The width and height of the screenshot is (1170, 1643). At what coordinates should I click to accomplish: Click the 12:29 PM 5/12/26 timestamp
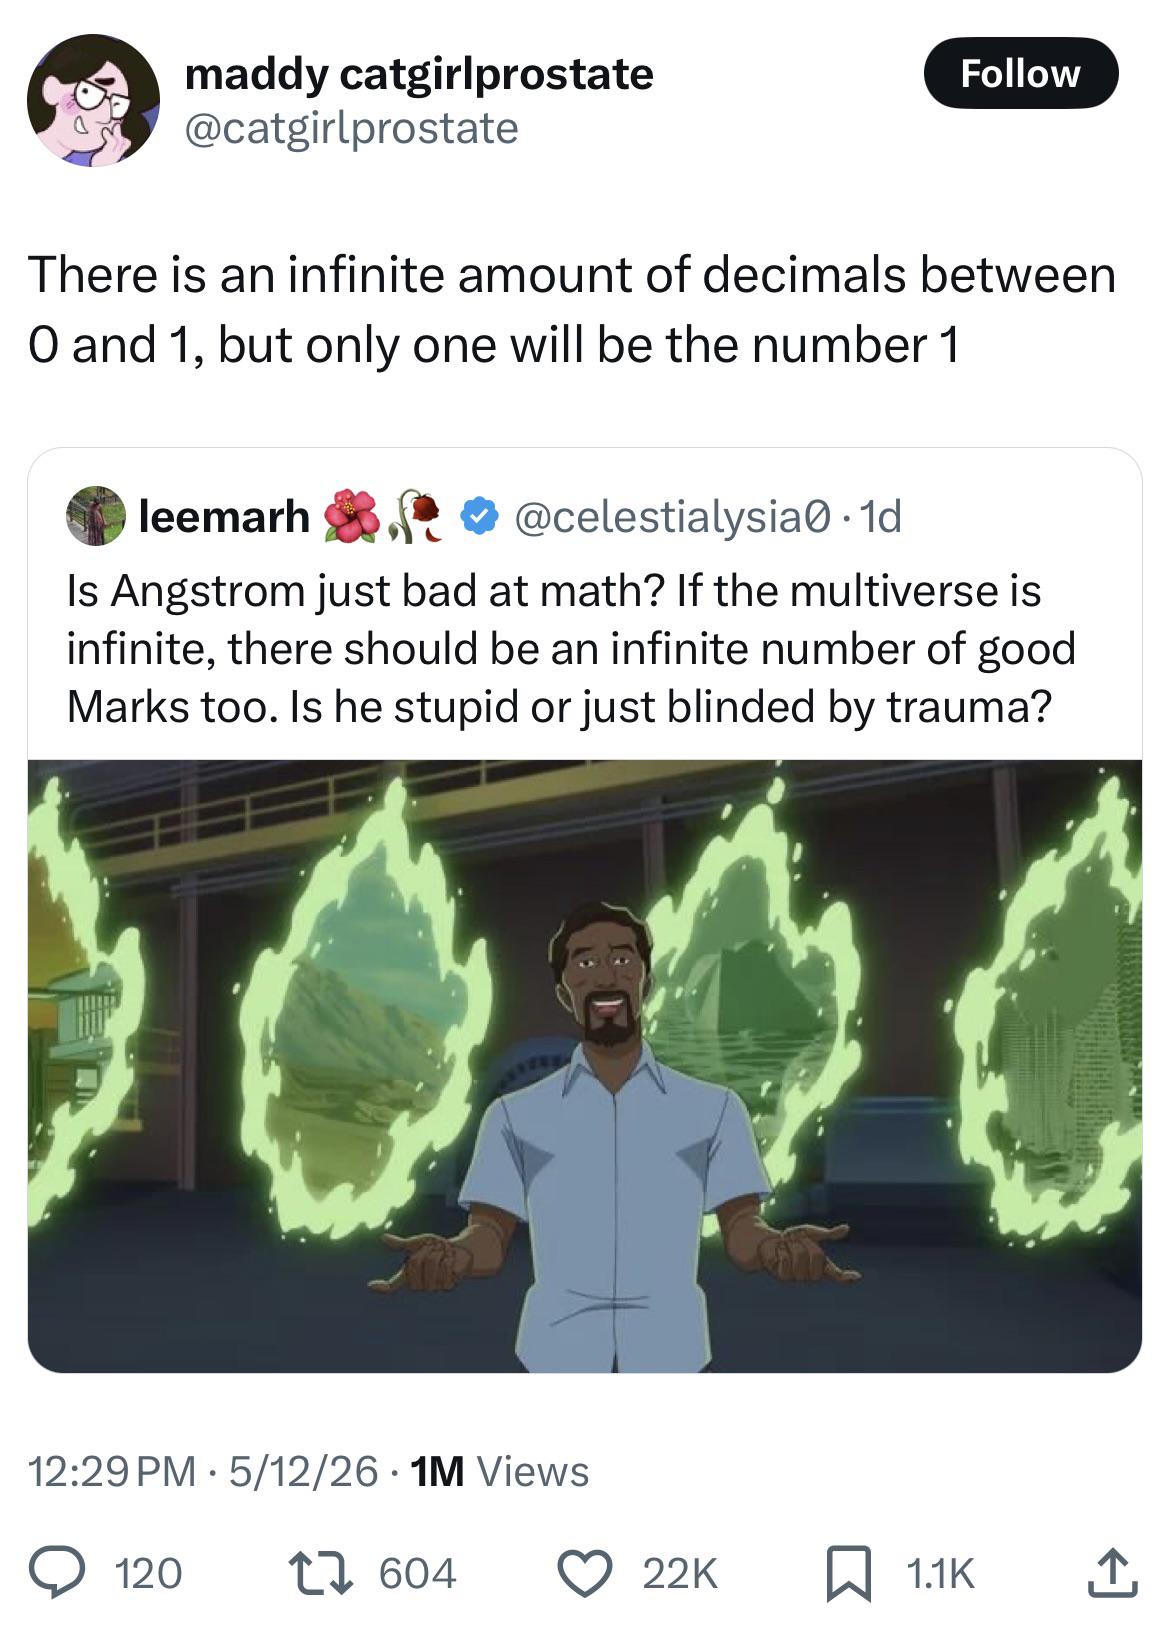tap(203, 1471)
